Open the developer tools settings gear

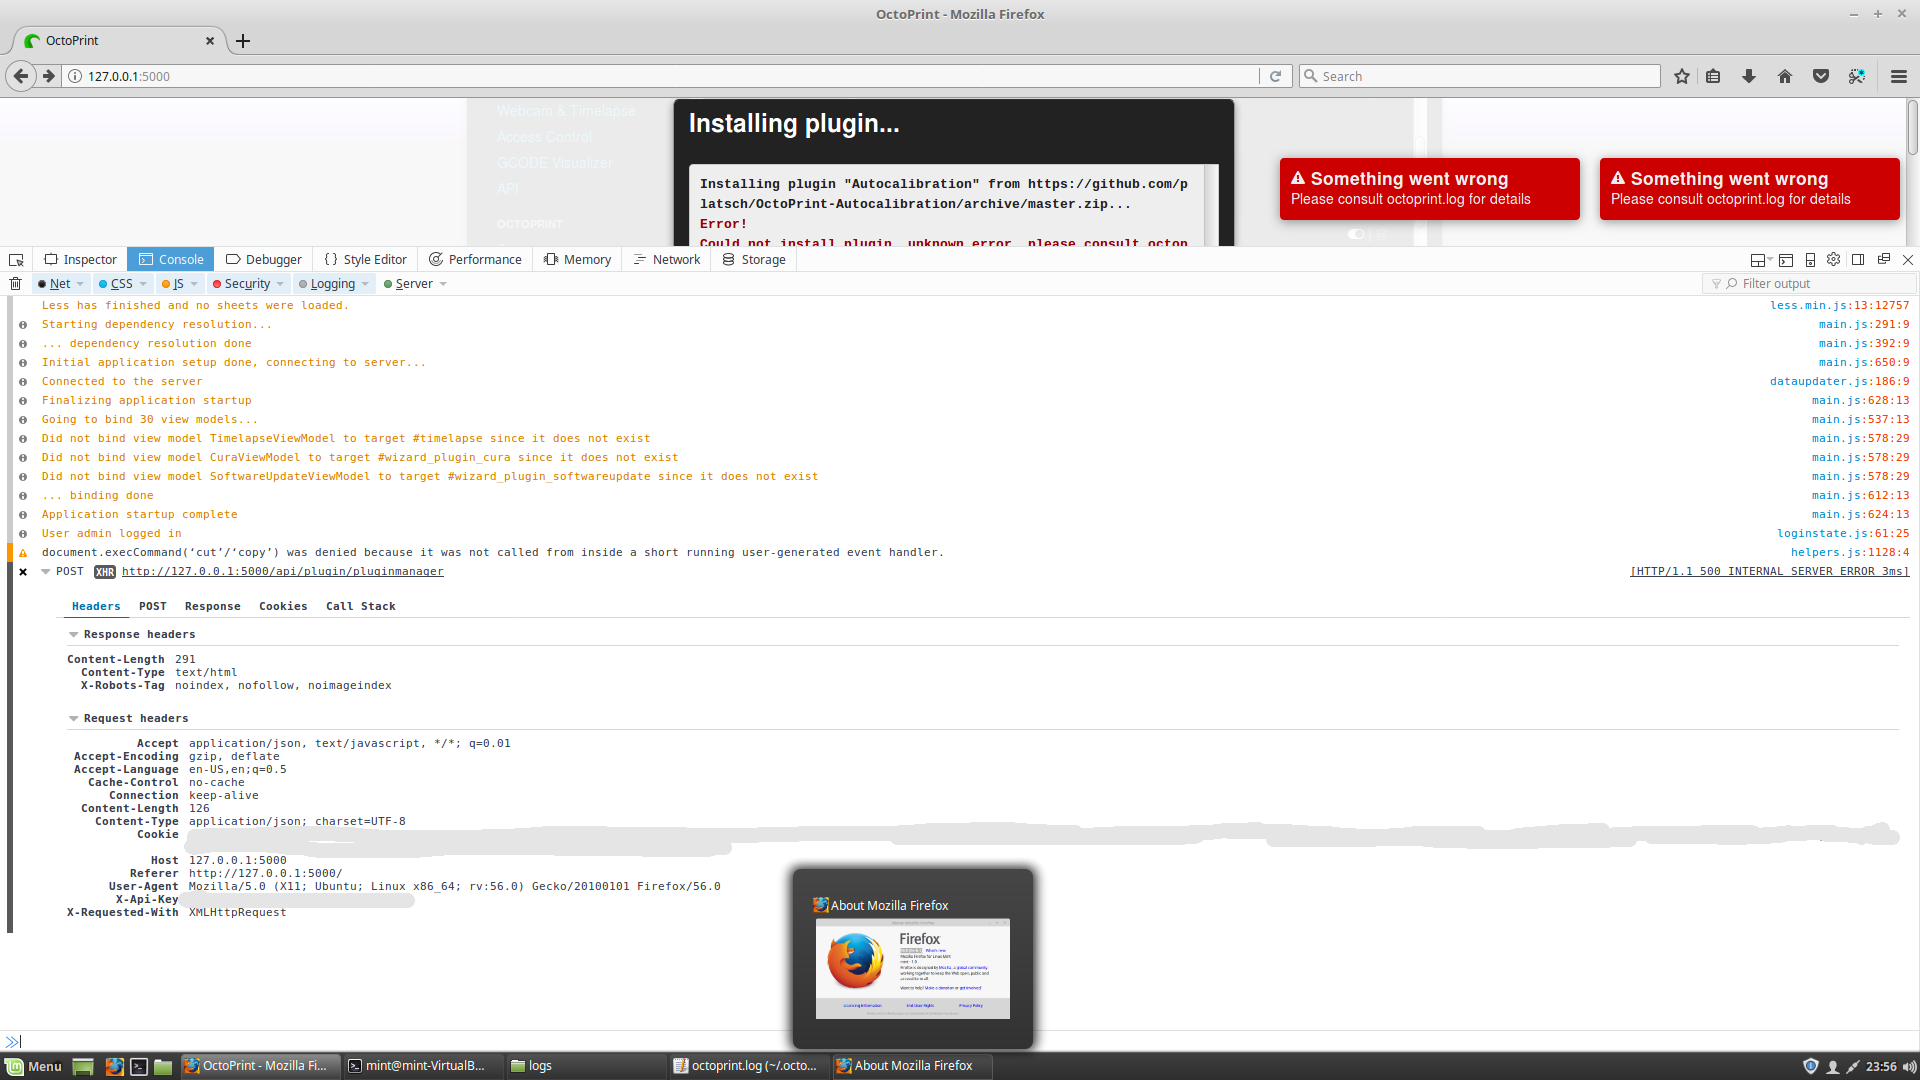pos(1833,259)
